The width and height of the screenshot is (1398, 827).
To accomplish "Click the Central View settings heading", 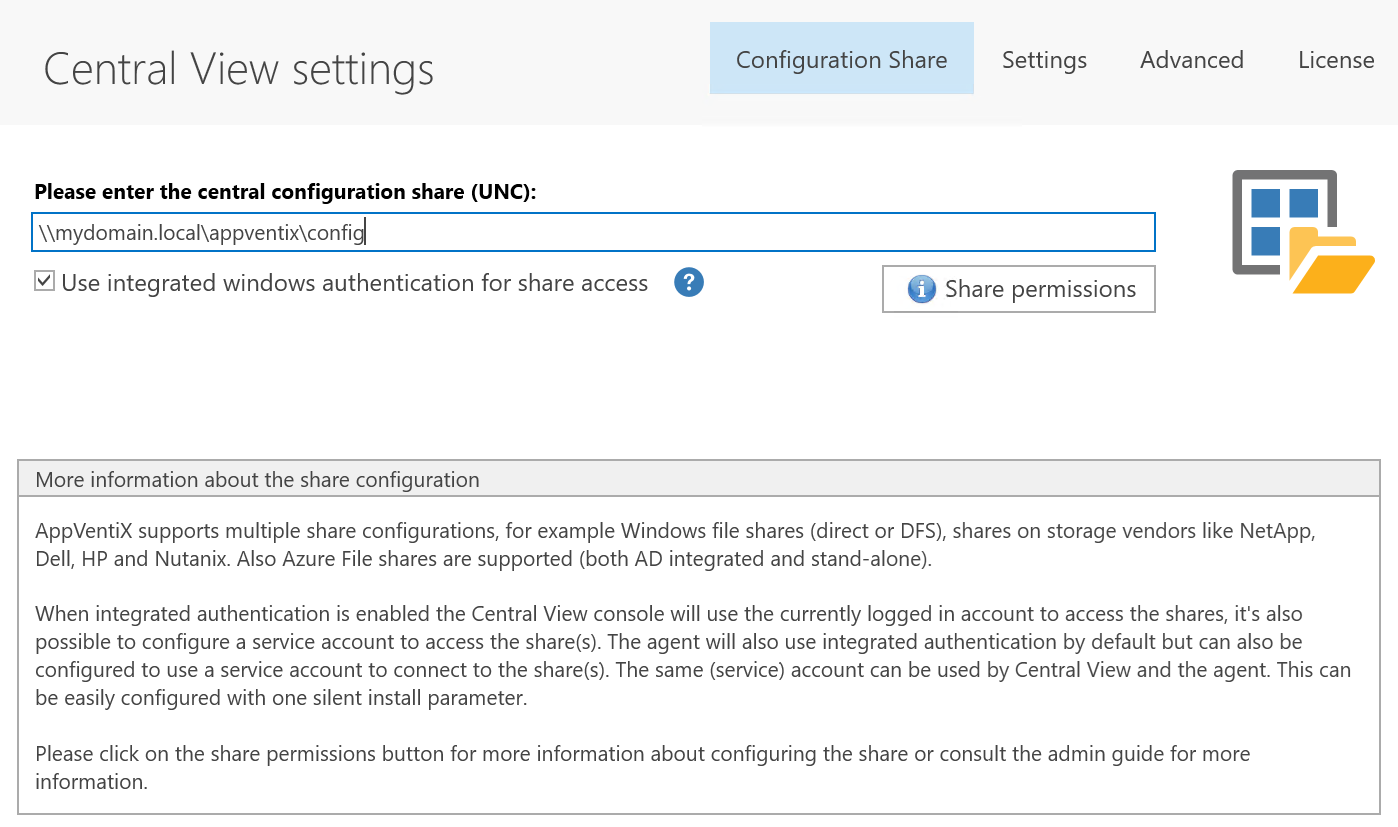I will click(x=239, y=69).
